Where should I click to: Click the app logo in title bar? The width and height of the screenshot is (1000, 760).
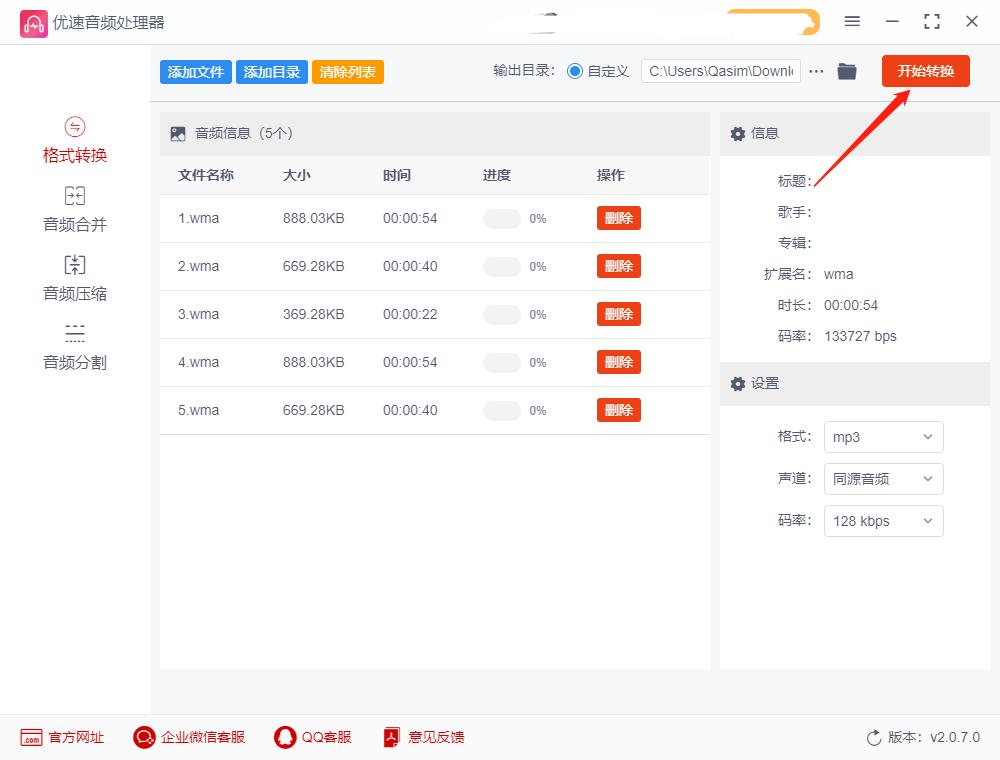click(34, 21)
